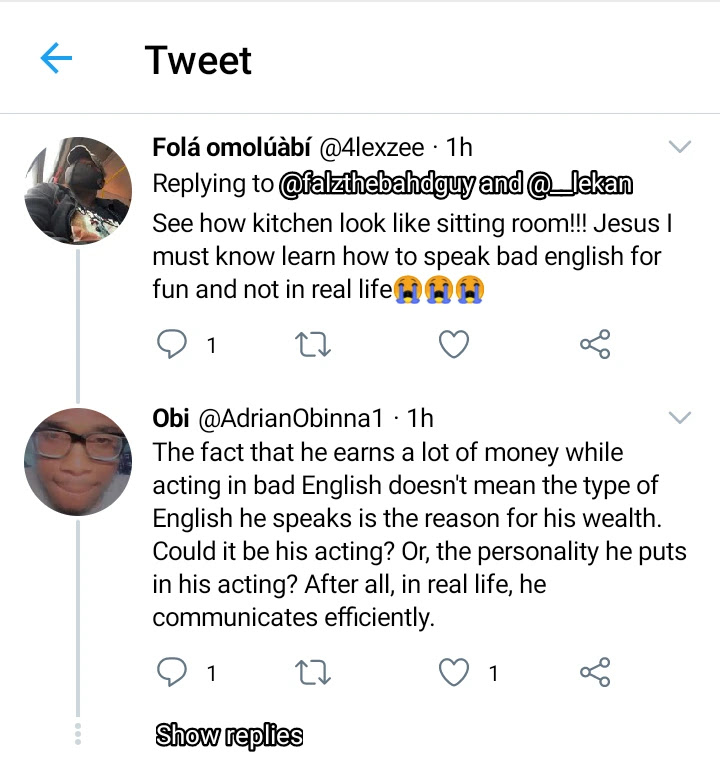Image resolution: width=720 pixels, height=776 pixels.
Task: Go back using the blue arrow
Action: [x=57, y=59]
